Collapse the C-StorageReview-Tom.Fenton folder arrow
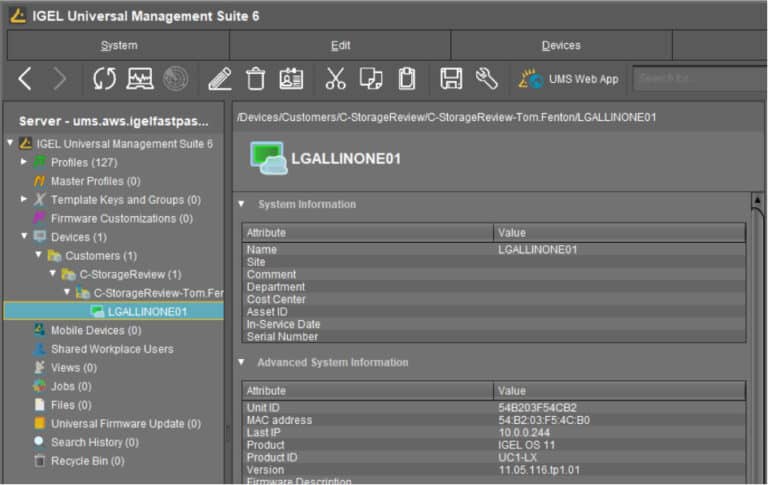This screenshot has height=485, width=768. click(67, 292)
